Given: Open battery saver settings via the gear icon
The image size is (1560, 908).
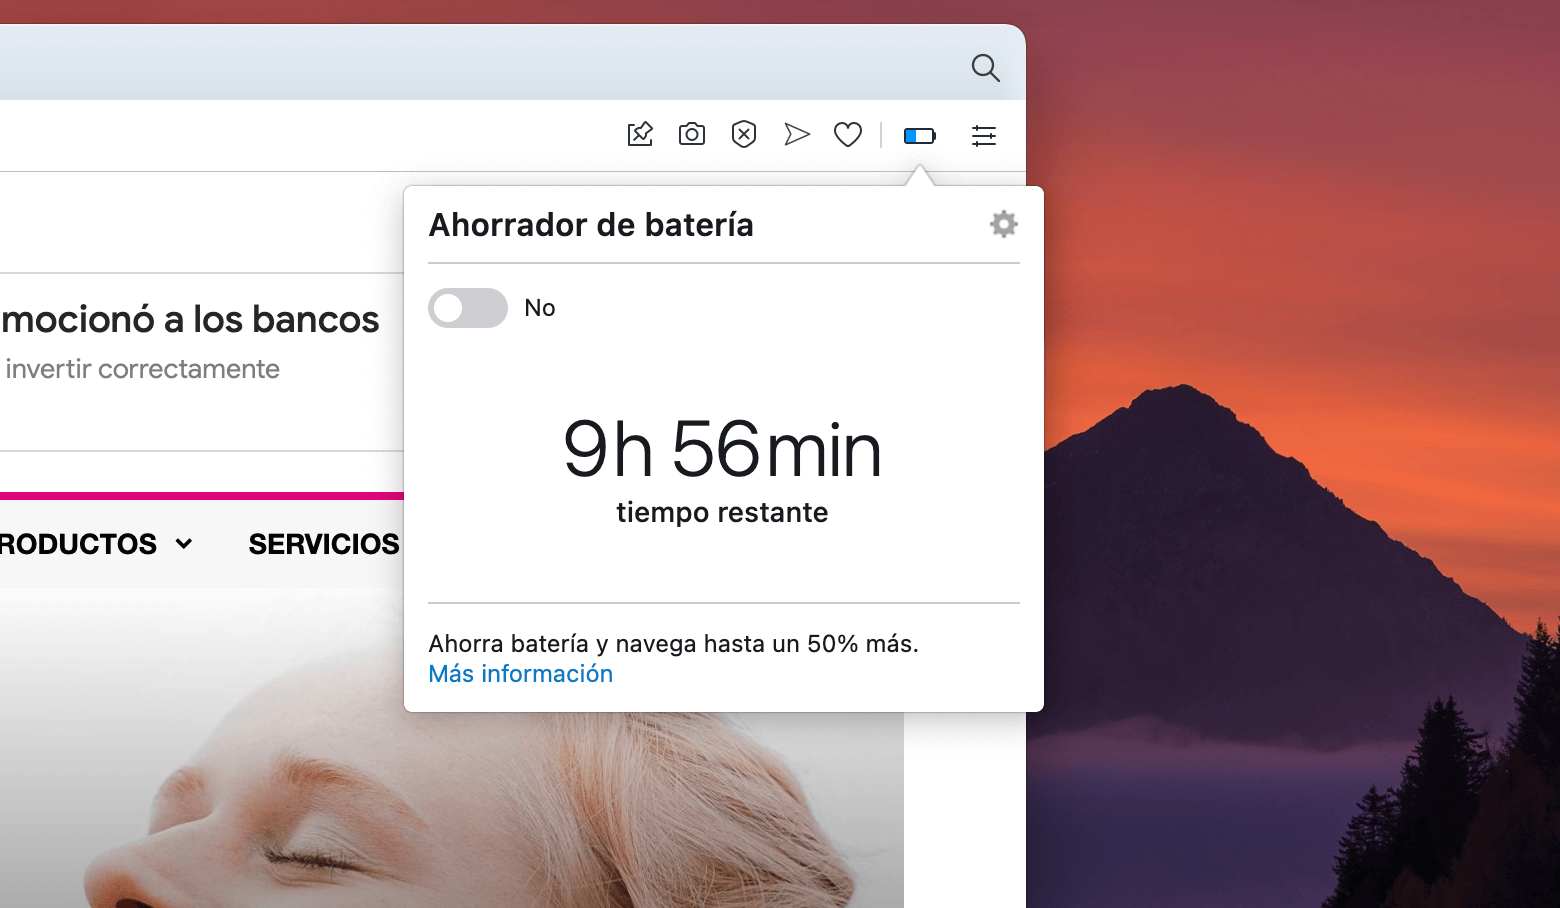Looking at the screenshot, I should coord(1003,224).
